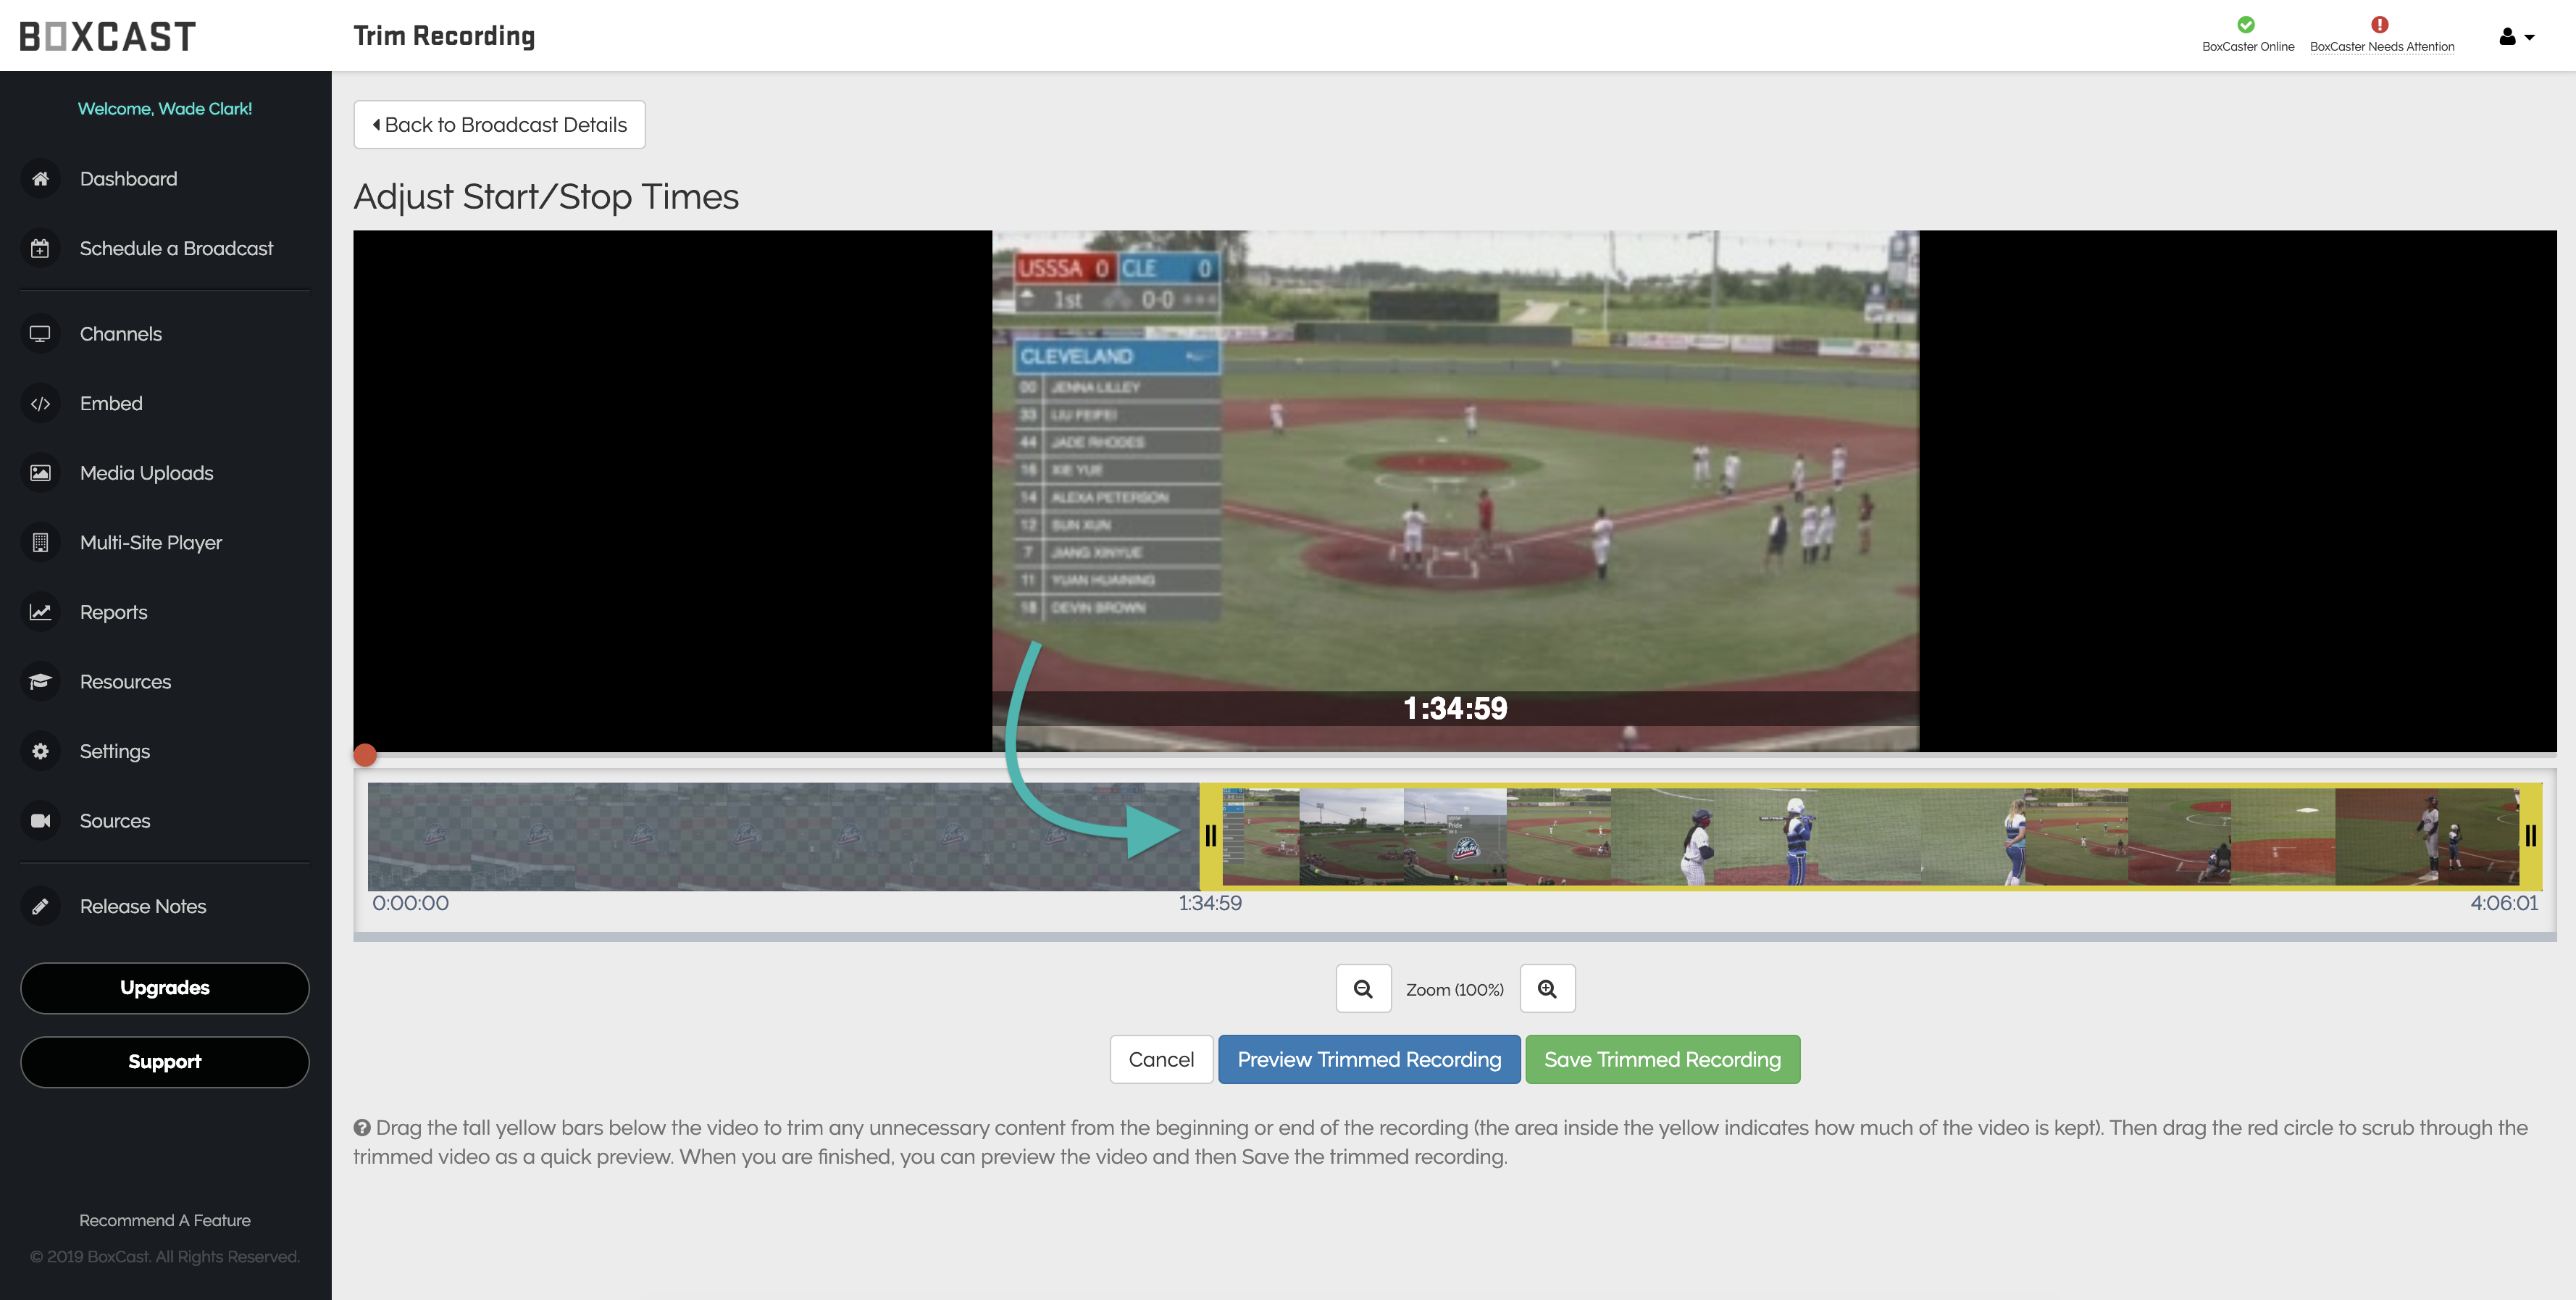Open Media Uploads image icon
This screenshot has height=1300, width=2576.
click(40, 473)
